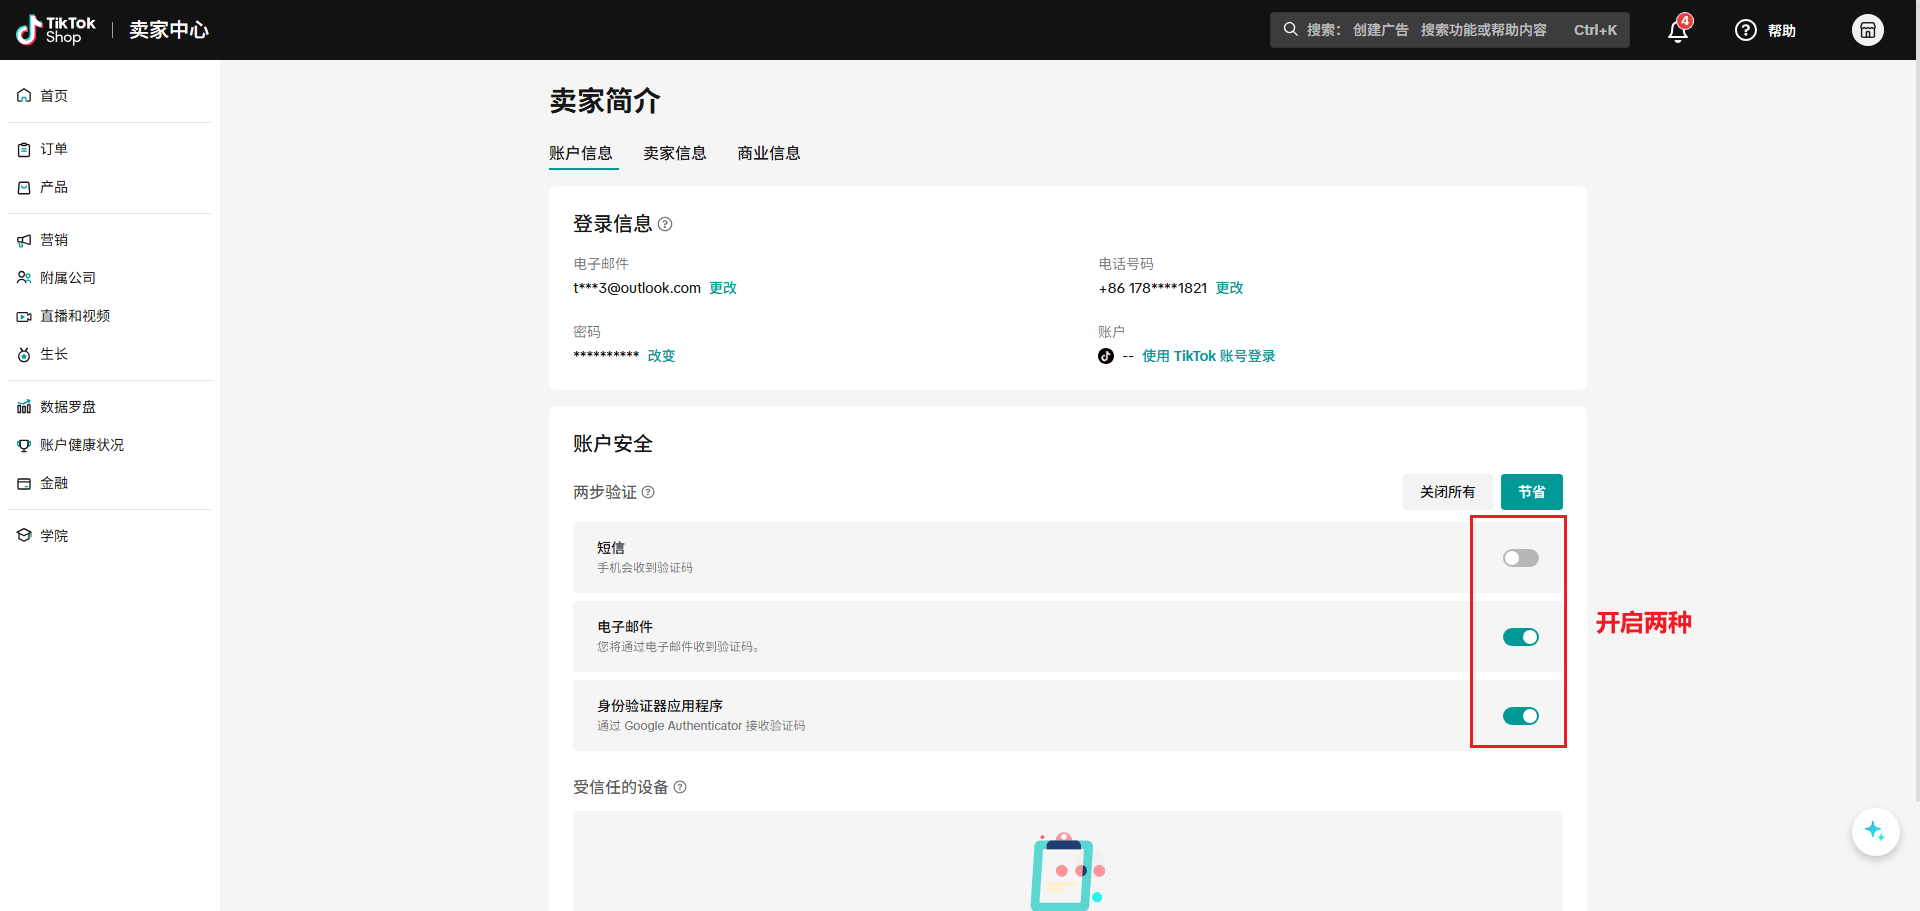Switch to the 商业信息 tab

(768, 153)
